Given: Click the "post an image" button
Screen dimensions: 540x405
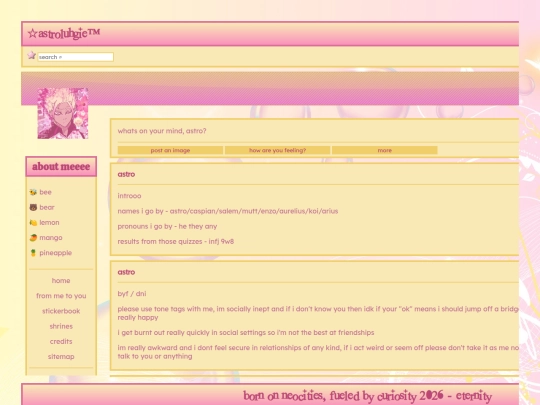Looking at the screenshot, I should [170, 150].
